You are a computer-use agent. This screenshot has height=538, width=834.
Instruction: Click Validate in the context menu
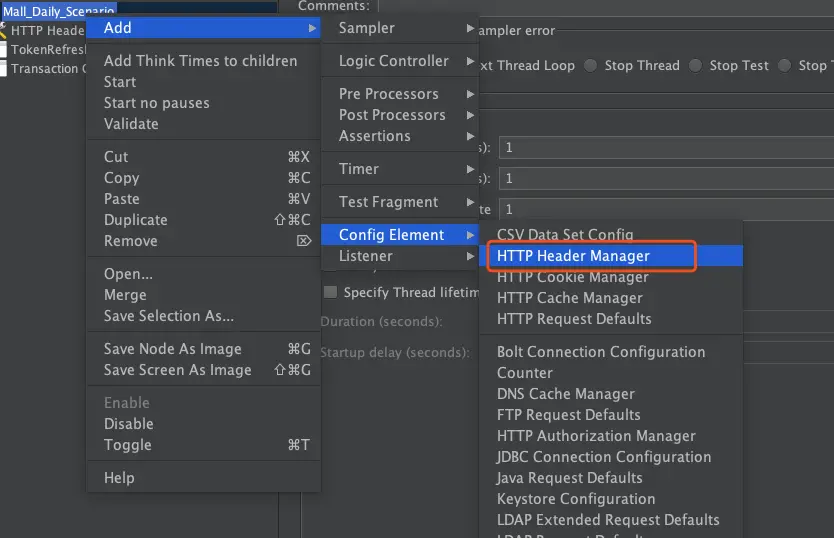click(x=131, y=124)
